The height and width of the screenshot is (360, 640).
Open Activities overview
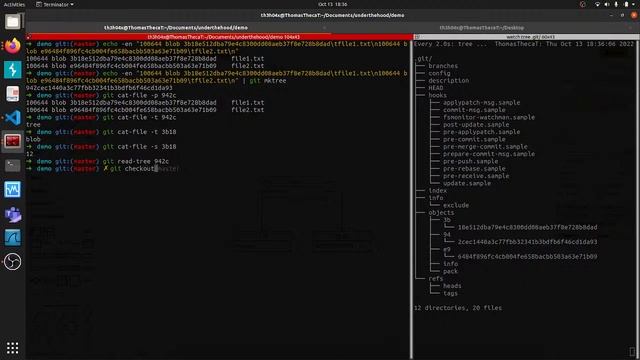[x=14, y=4]
